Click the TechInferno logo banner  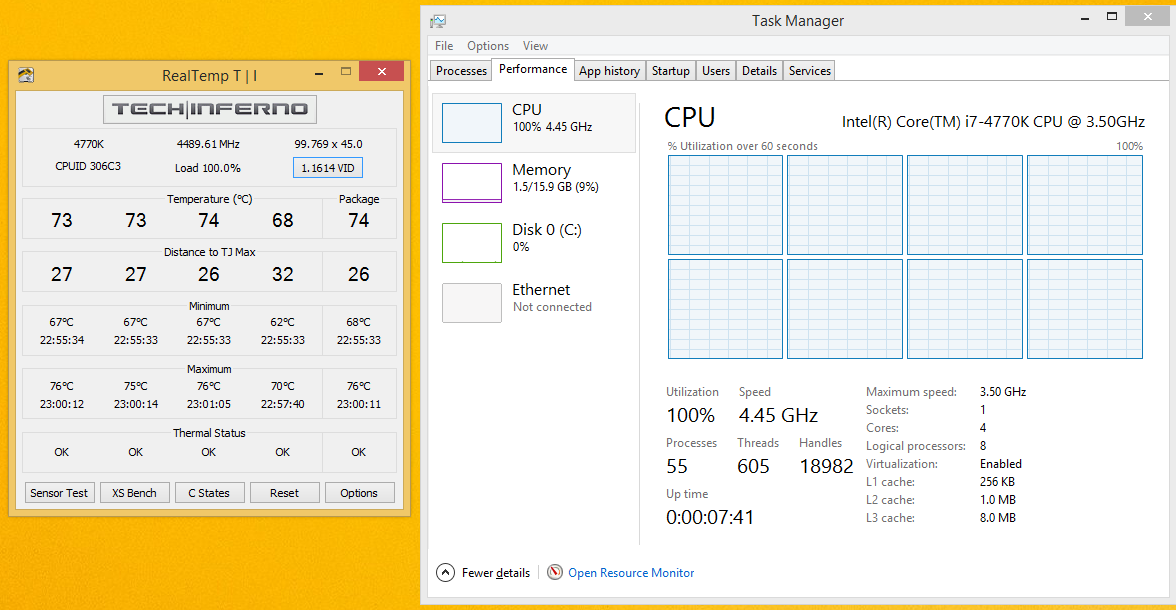coord(209,109)
